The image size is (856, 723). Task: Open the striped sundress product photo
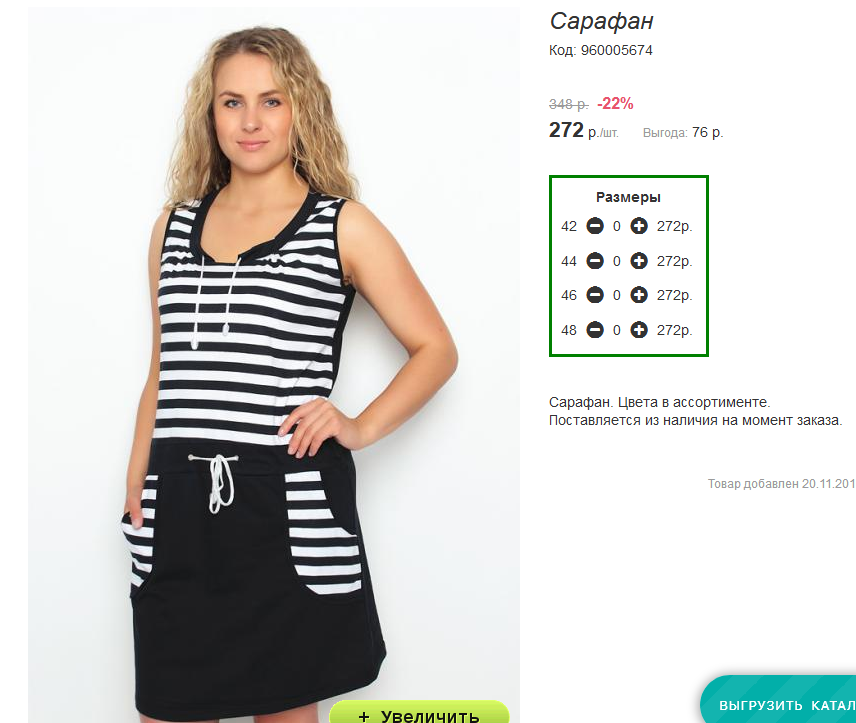pos(274,365)
